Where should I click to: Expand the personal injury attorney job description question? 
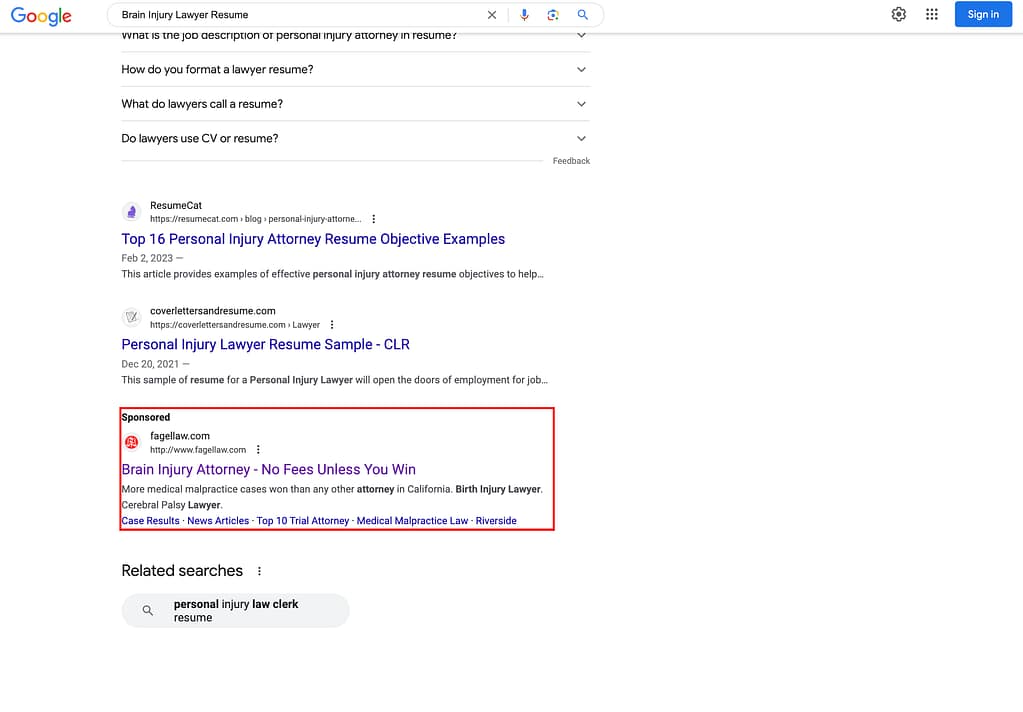point(356,36)
